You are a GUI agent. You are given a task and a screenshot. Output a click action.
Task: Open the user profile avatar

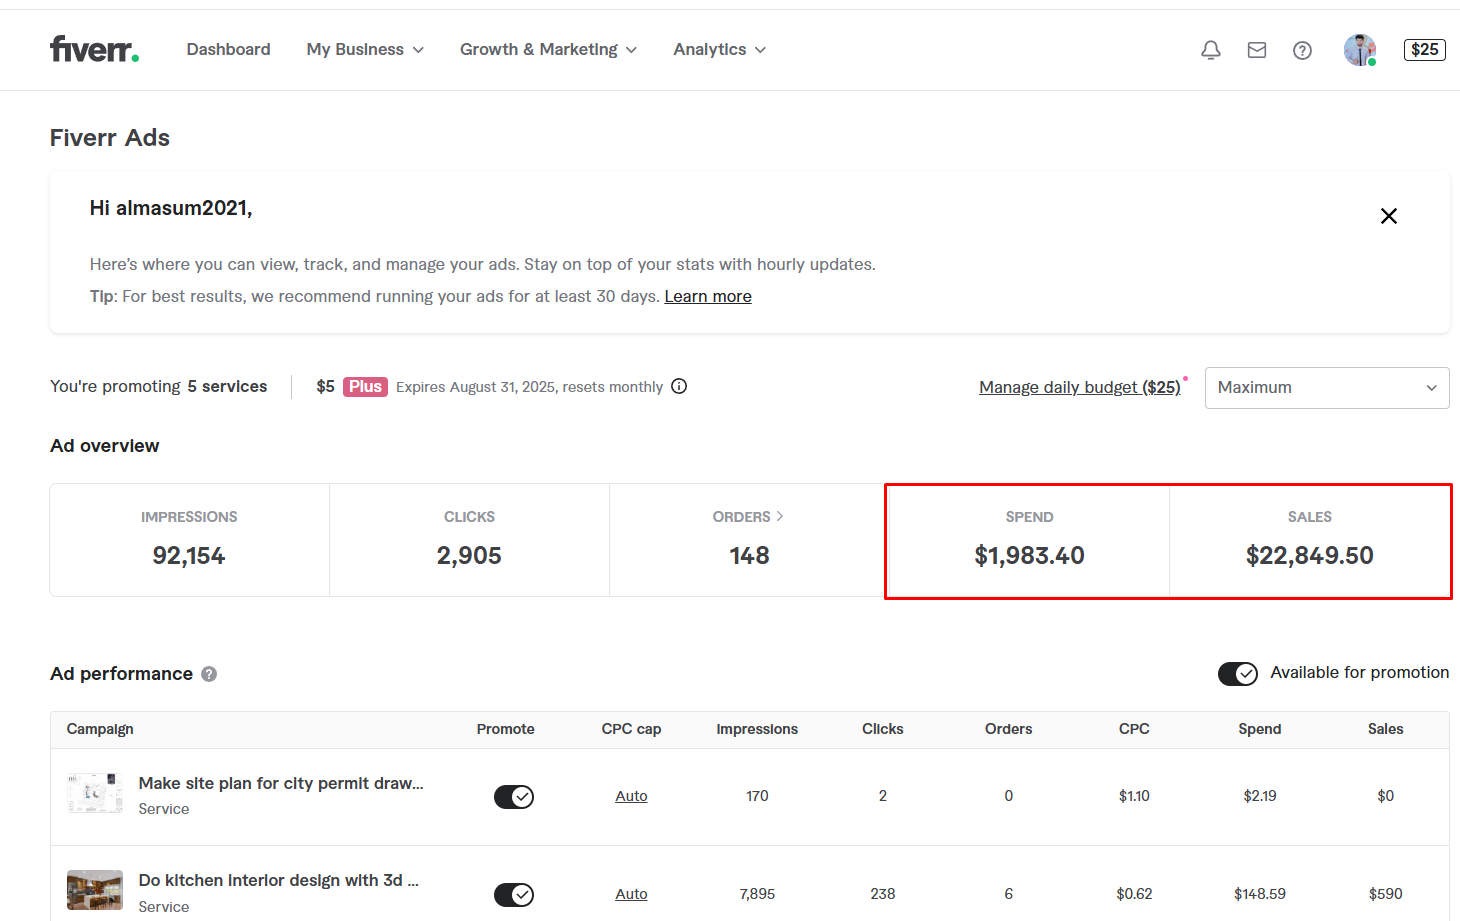(x=1359, y=50)
